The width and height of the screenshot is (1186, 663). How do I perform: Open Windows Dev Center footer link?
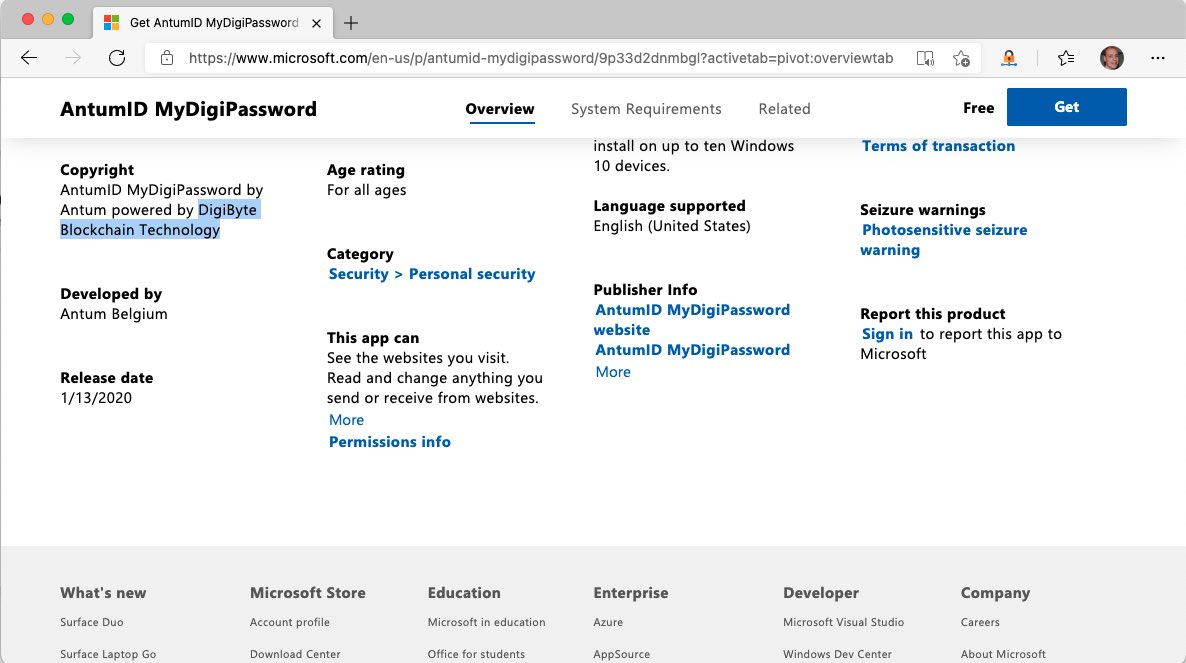837,654
